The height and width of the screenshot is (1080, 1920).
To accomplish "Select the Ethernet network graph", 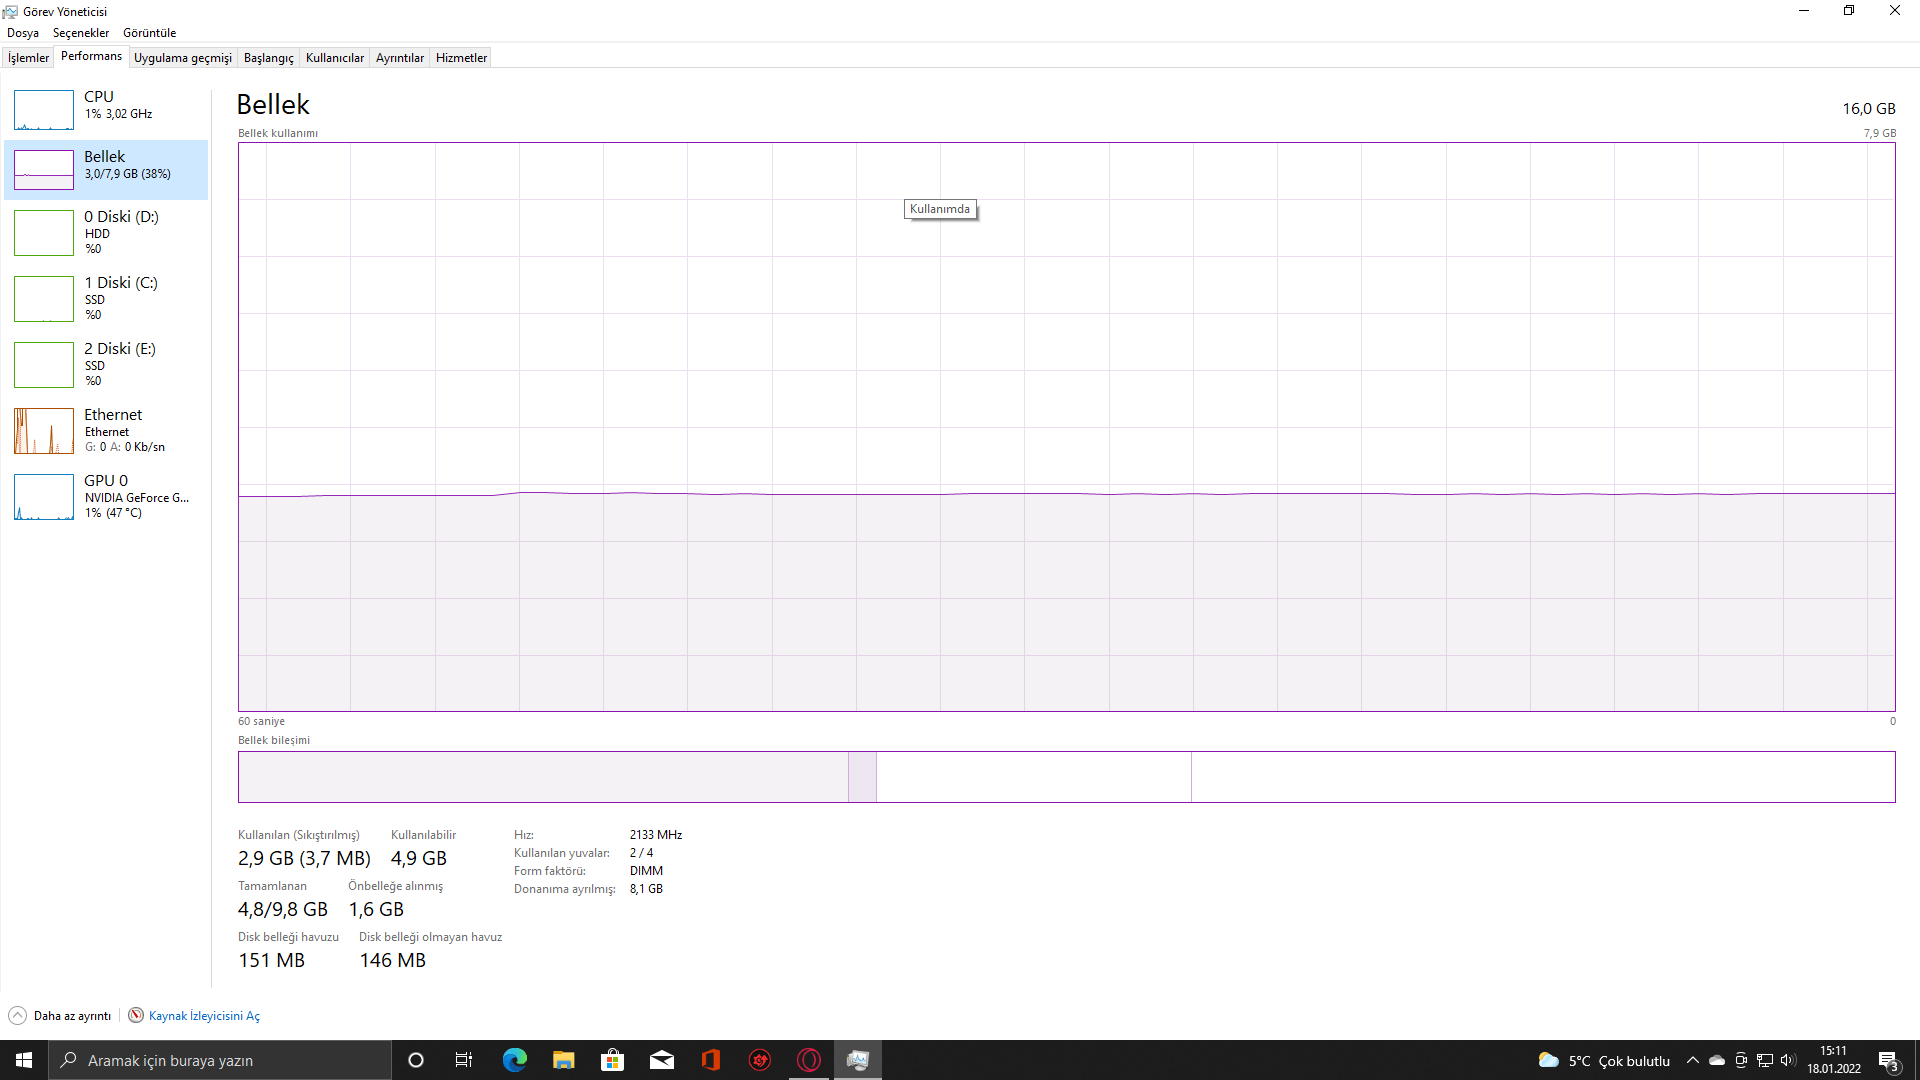I will point(44,431).
